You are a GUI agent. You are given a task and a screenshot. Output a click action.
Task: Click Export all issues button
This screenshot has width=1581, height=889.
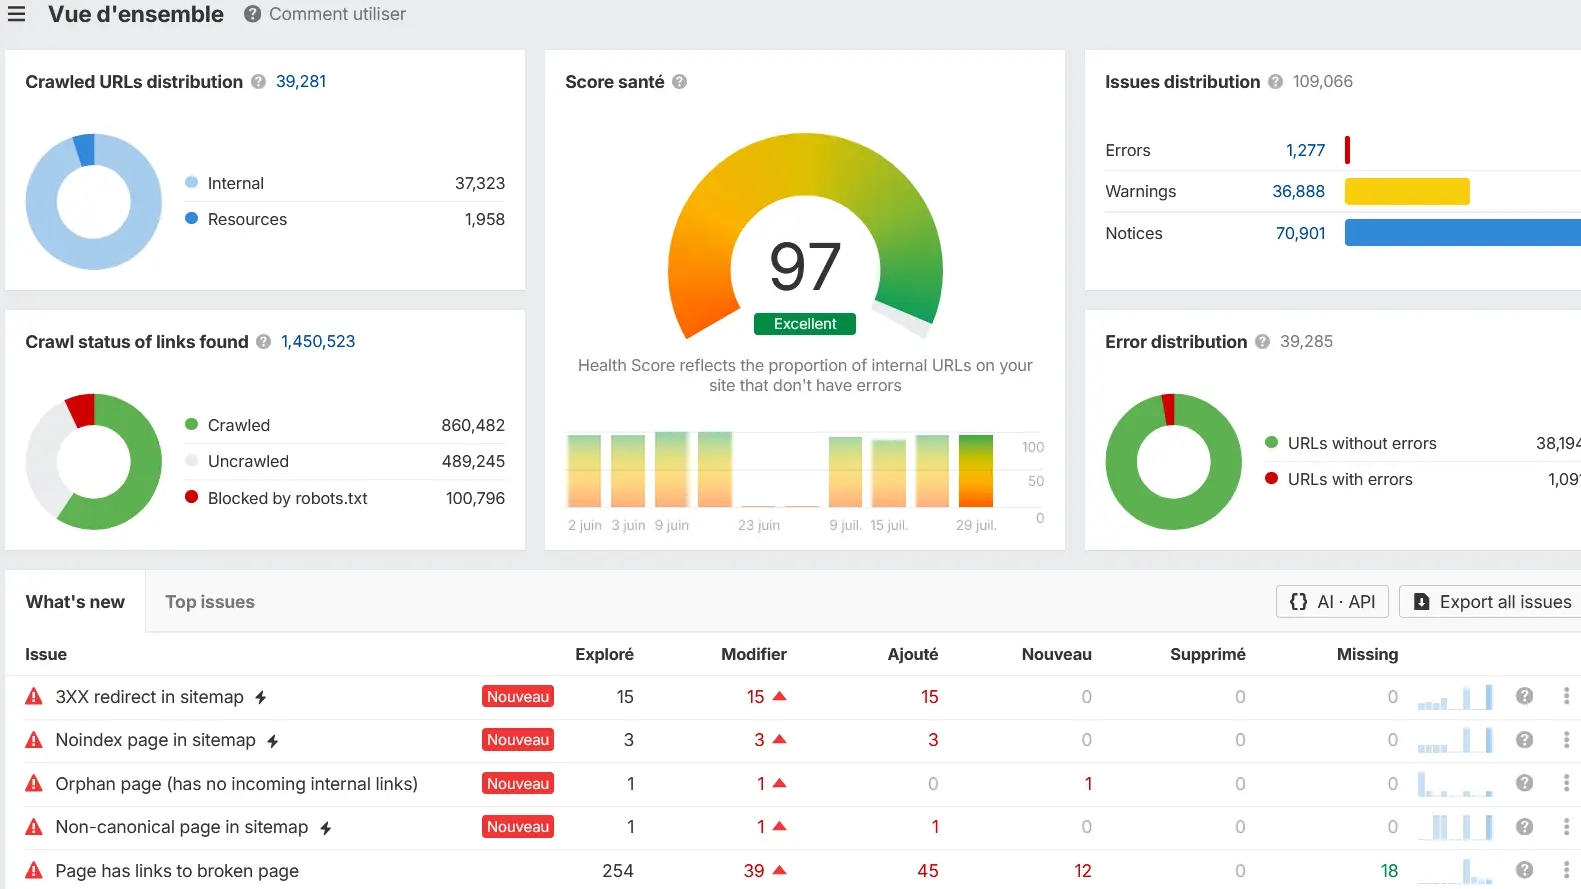(1491, 602)
